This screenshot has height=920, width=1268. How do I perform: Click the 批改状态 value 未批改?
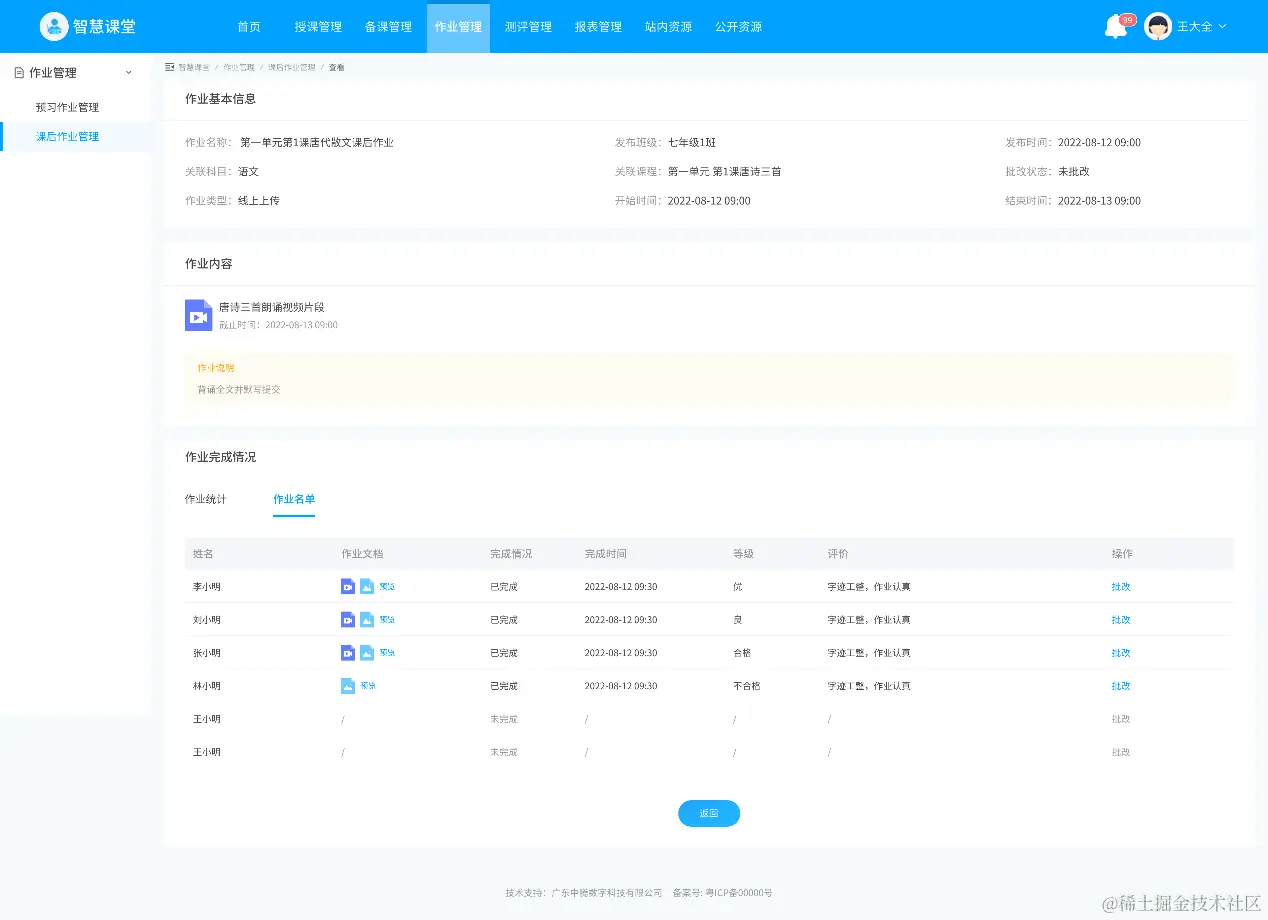coord(1074,172)
